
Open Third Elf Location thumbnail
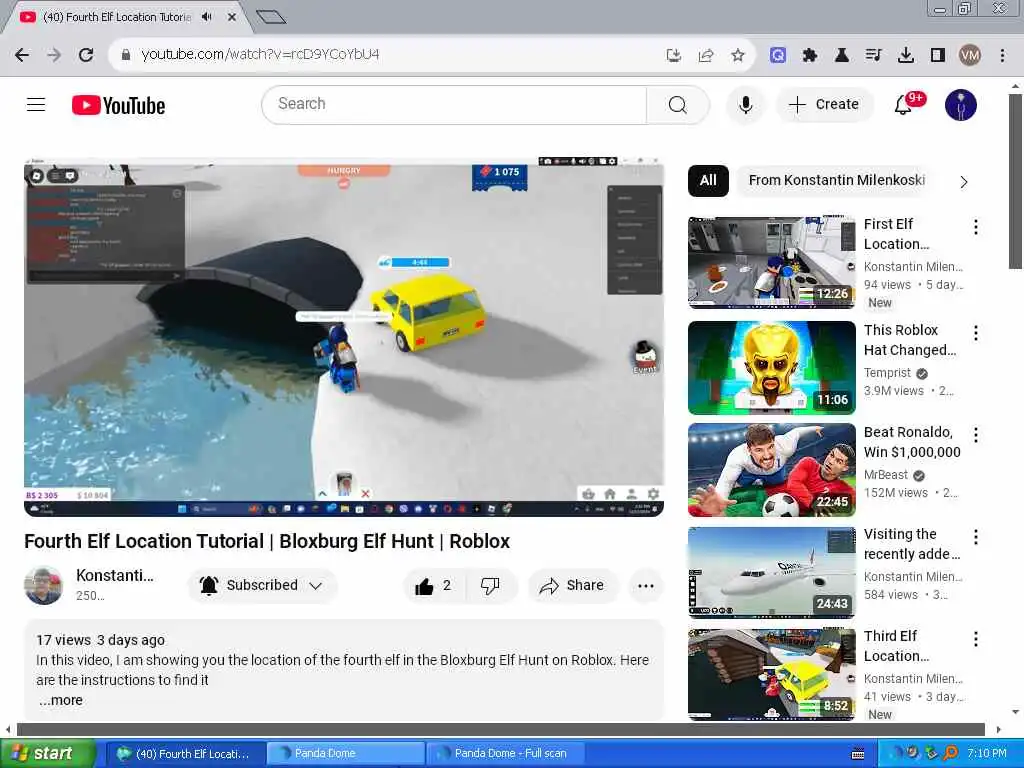click(771, 675)
